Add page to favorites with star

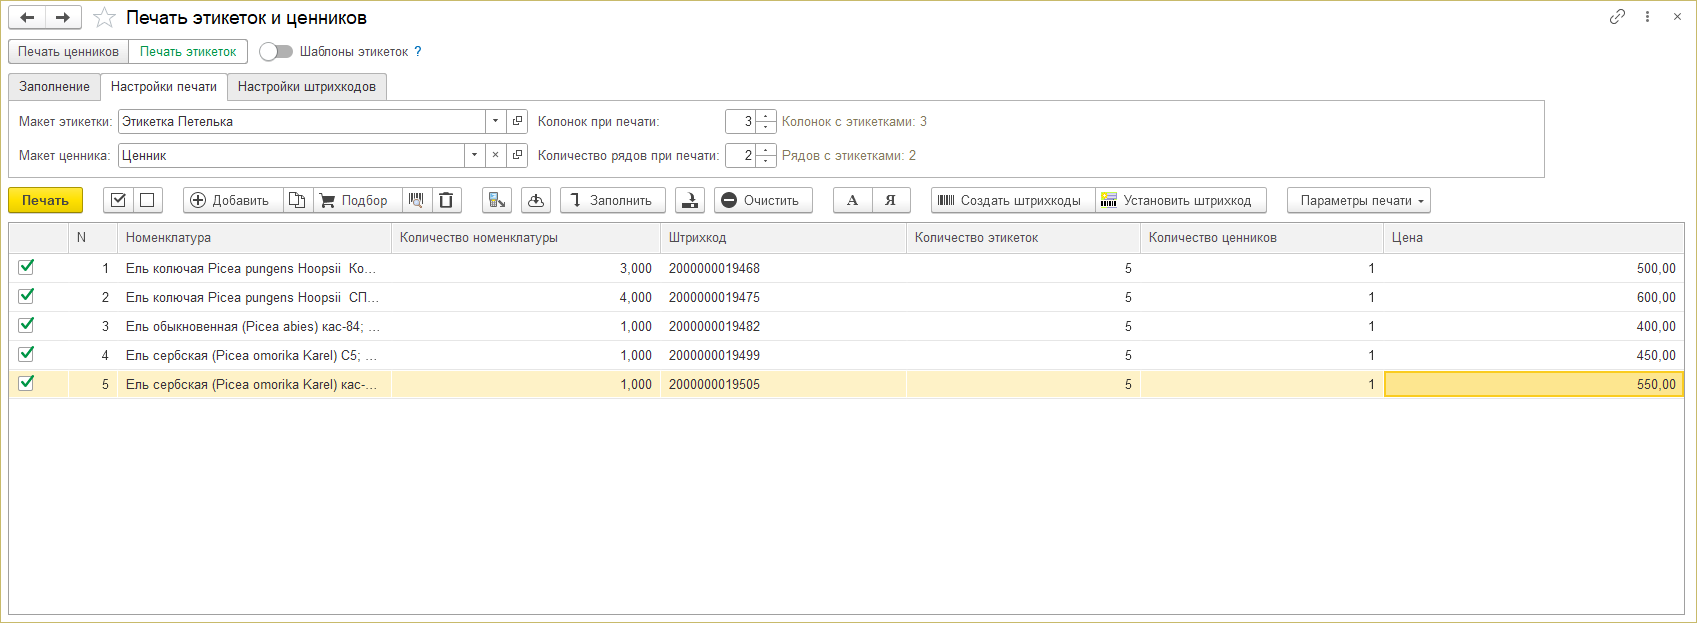104,18
